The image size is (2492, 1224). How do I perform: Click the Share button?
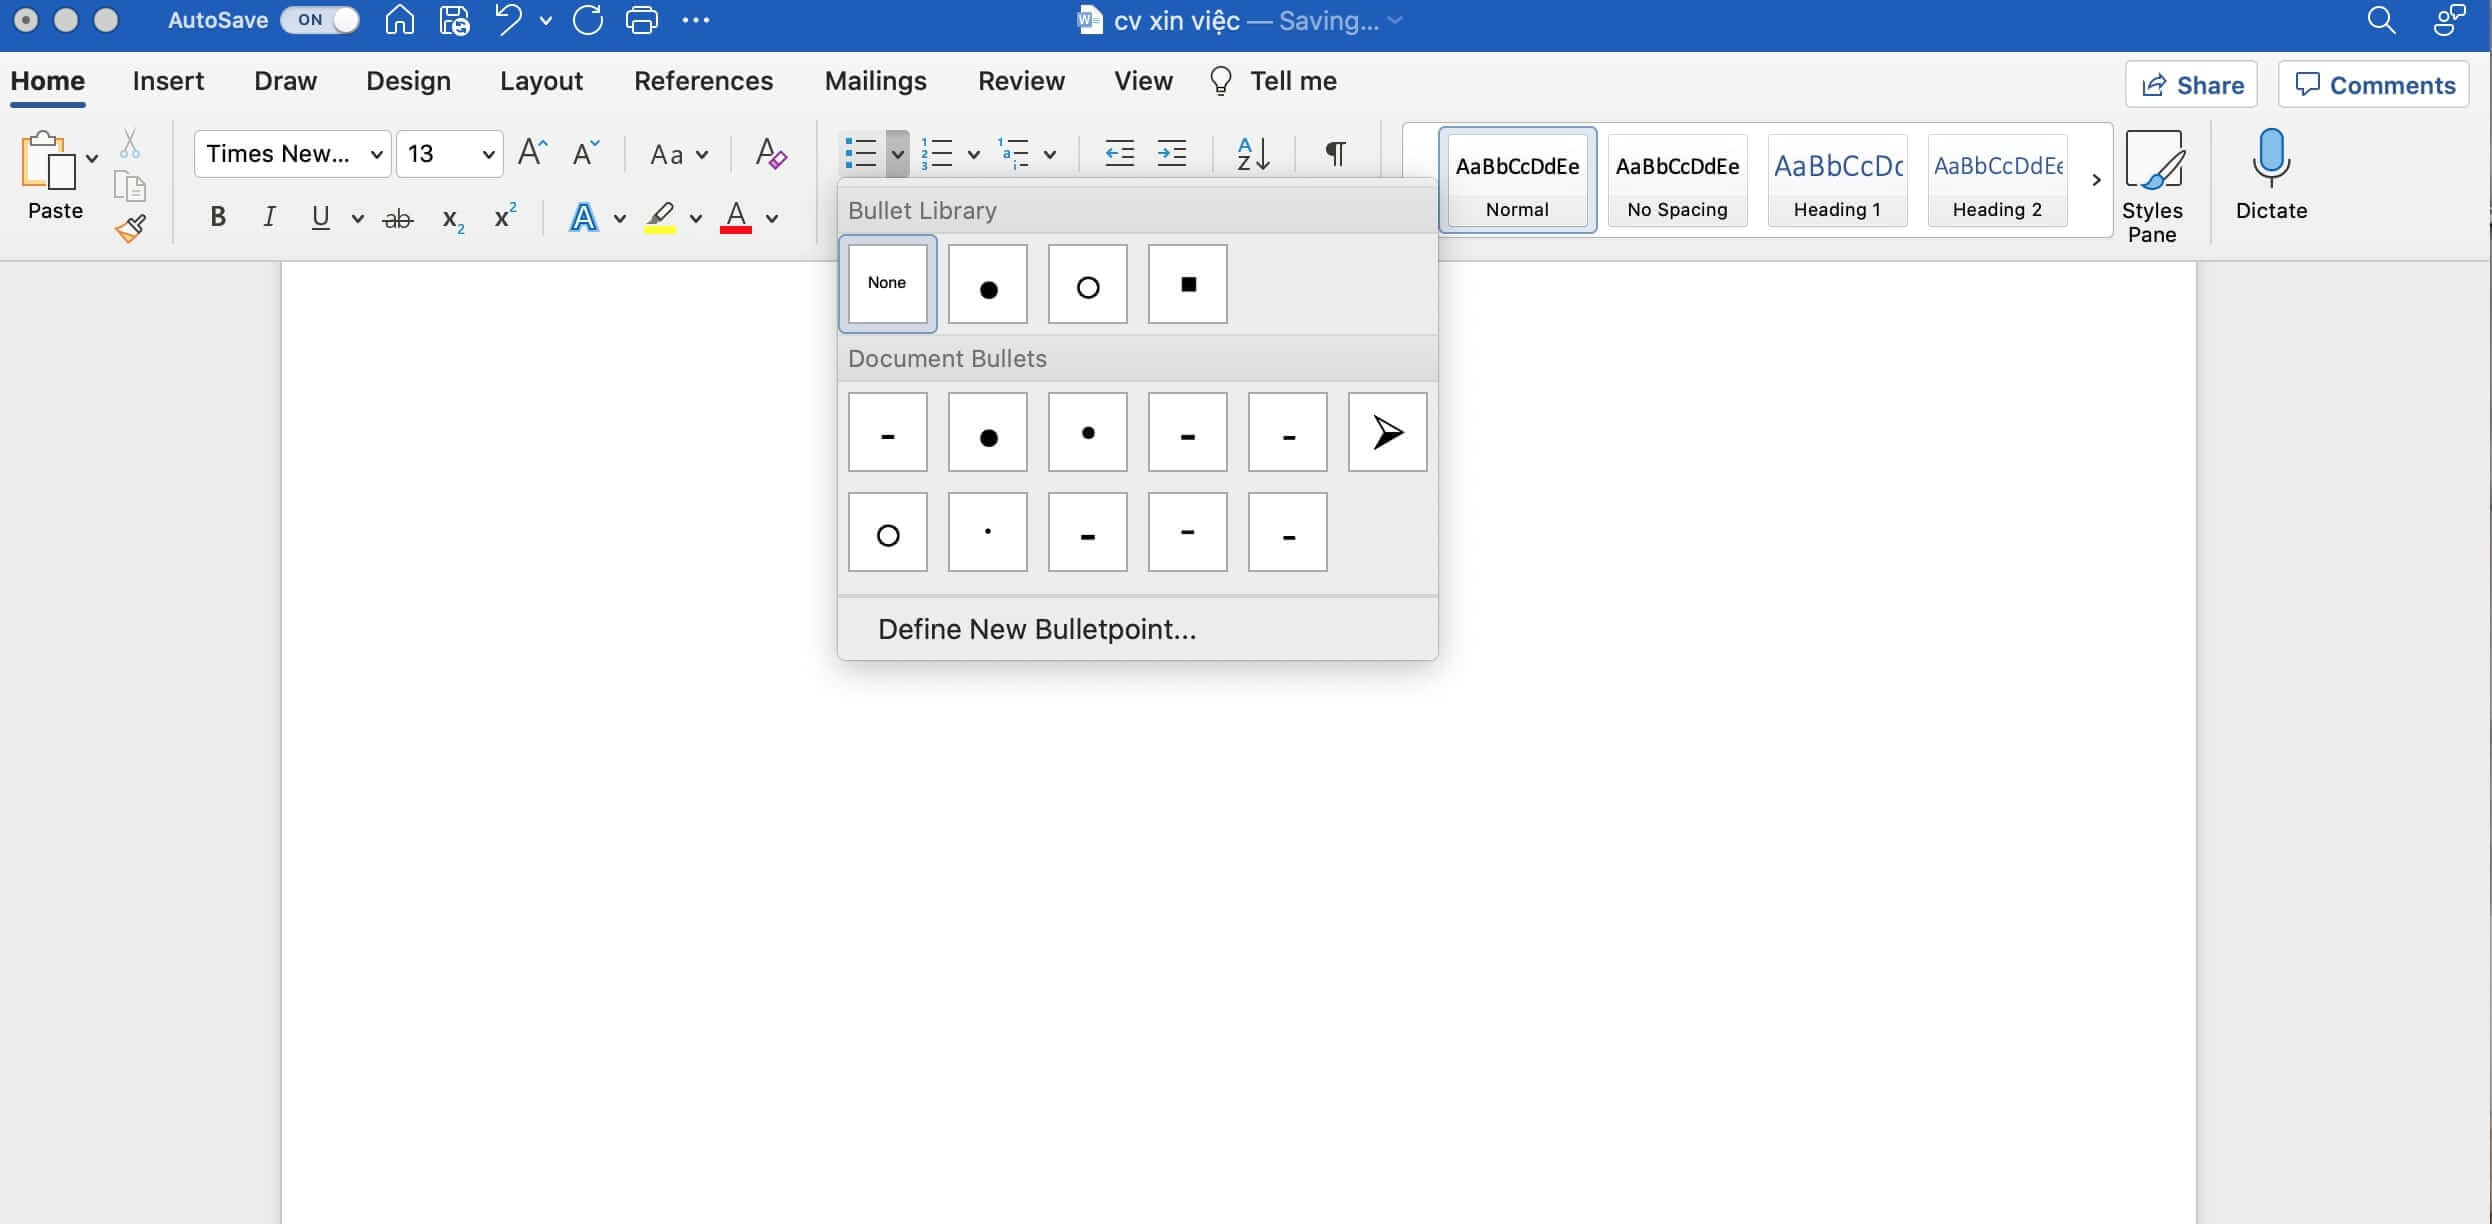click(2192, 85)
